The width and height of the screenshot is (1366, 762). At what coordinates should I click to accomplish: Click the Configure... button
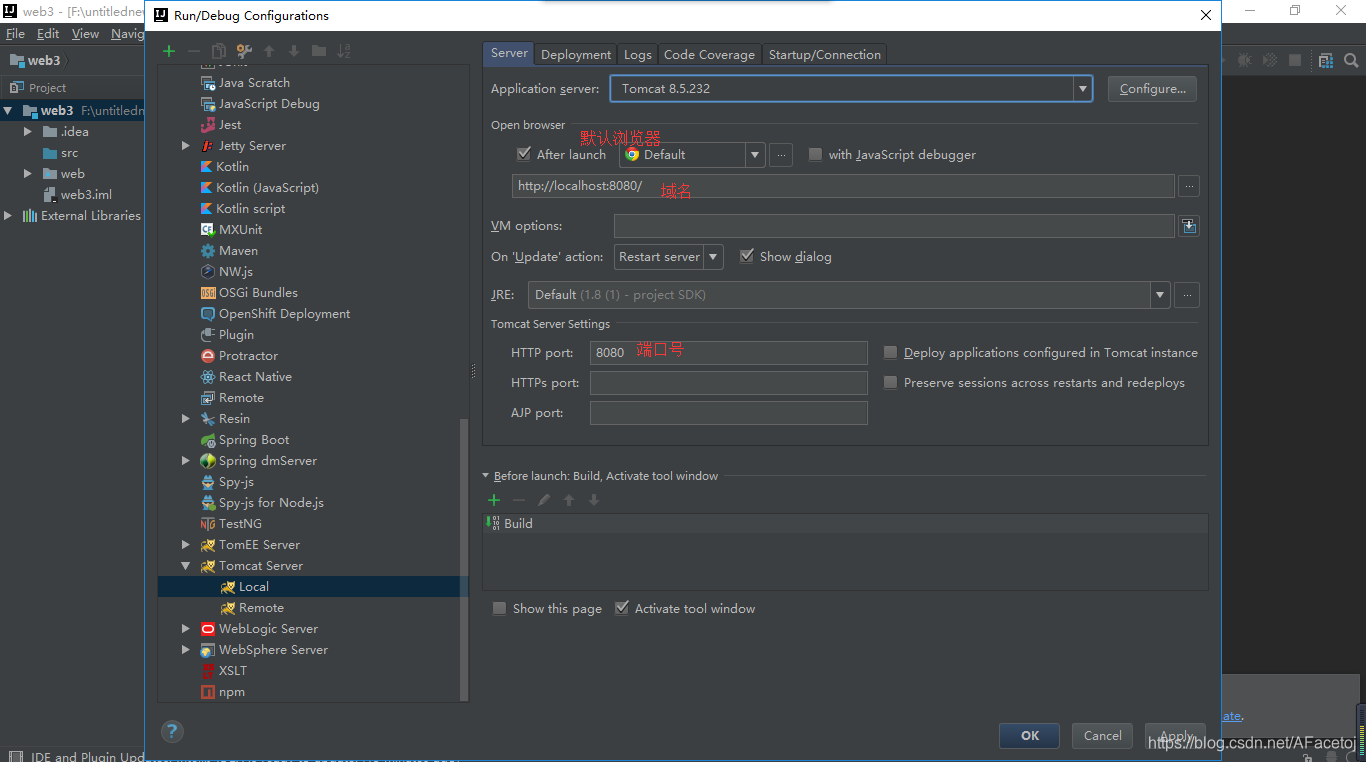coord(1152,89)
